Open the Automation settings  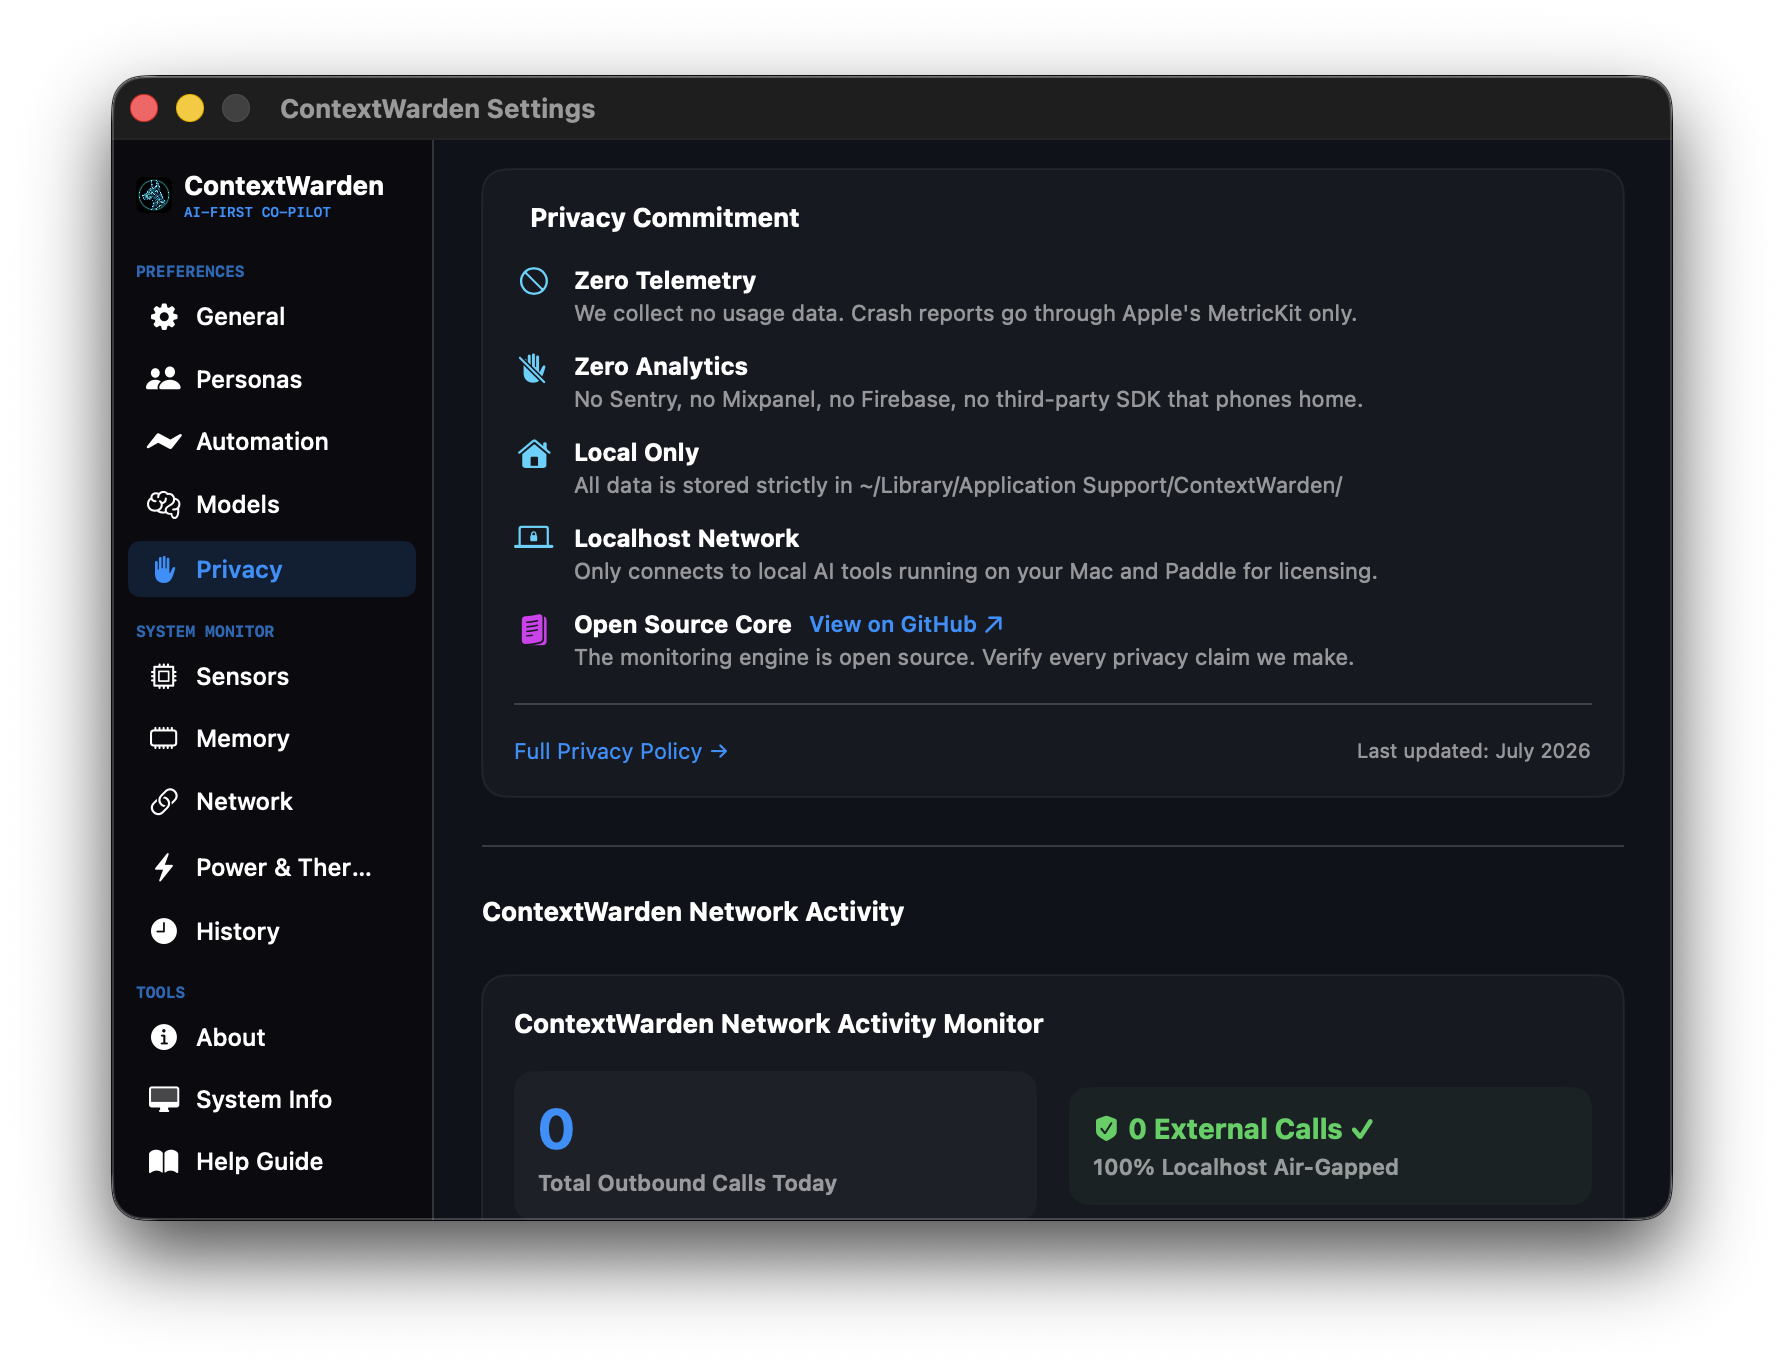point(272,441)
